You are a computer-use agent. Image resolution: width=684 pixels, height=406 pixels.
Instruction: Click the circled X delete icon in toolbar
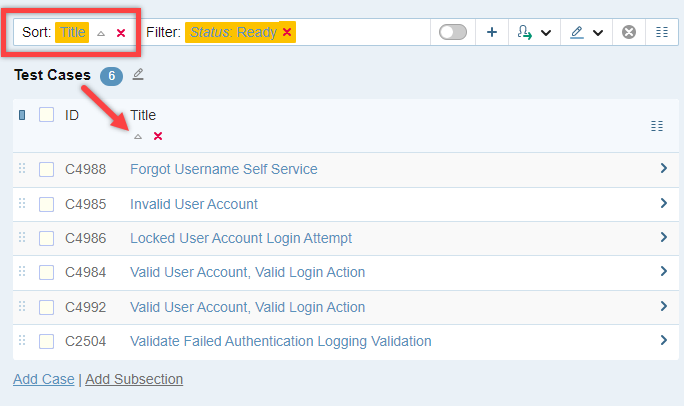(629, 32)
